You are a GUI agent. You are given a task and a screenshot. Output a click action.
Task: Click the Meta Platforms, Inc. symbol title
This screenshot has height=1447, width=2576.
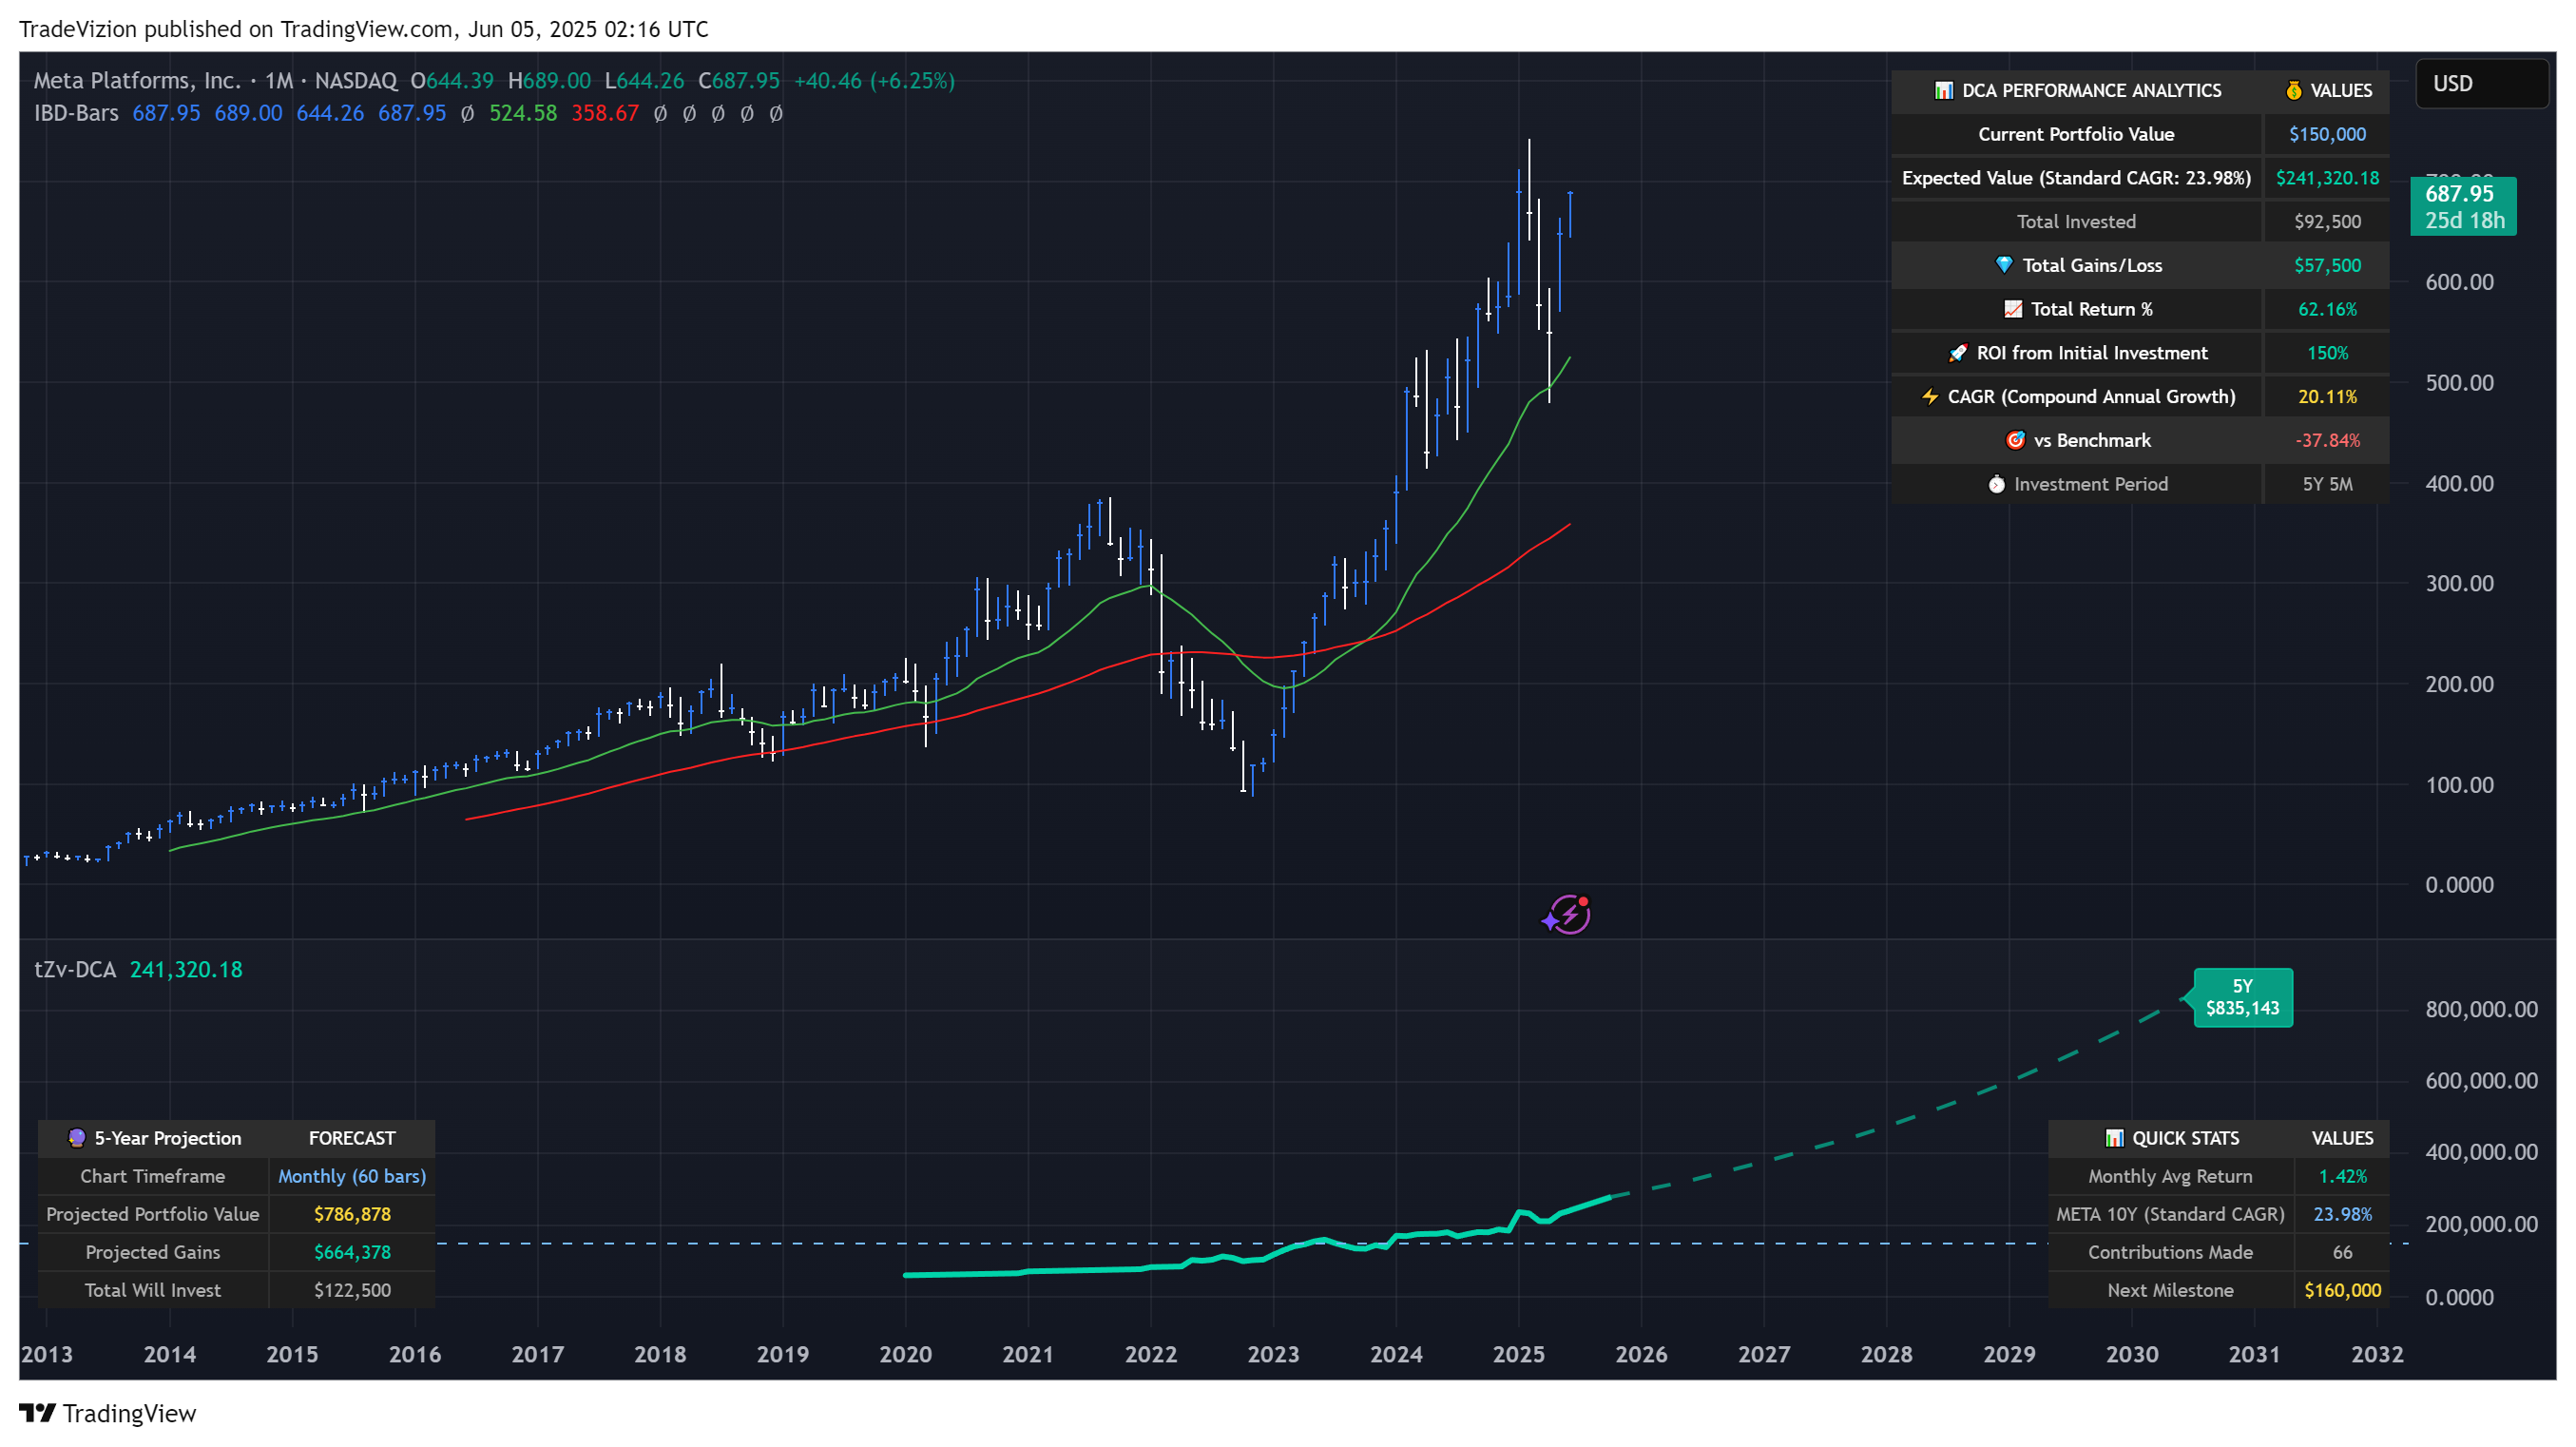[x=137, y=81]
